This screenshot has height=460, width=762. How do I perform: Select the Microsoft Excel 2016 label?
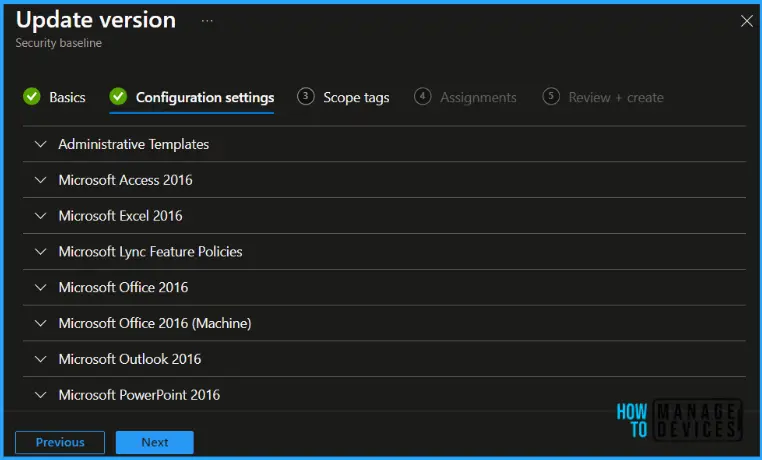pos(121,216)
